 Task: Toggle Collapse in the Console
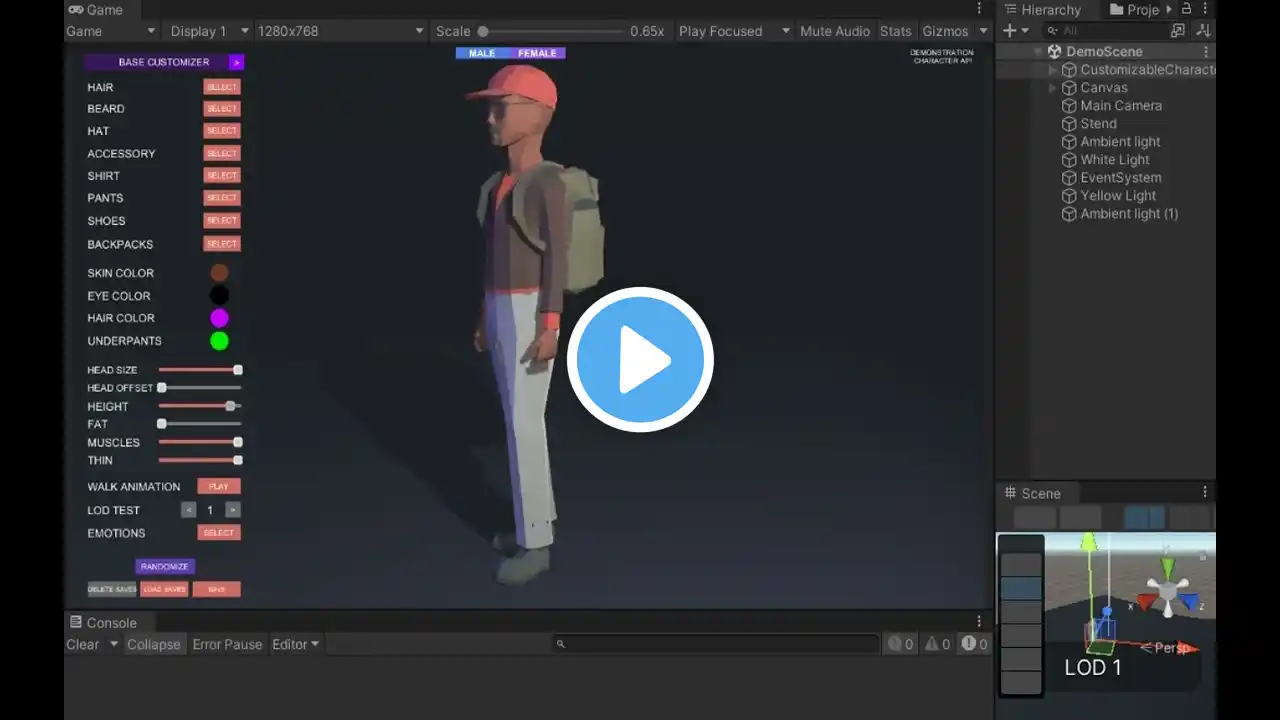[154, 644]
